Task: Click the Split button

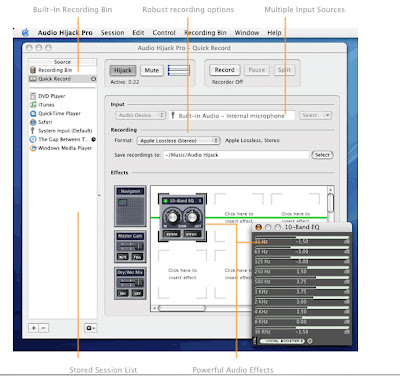Action: tap(284, 70)
